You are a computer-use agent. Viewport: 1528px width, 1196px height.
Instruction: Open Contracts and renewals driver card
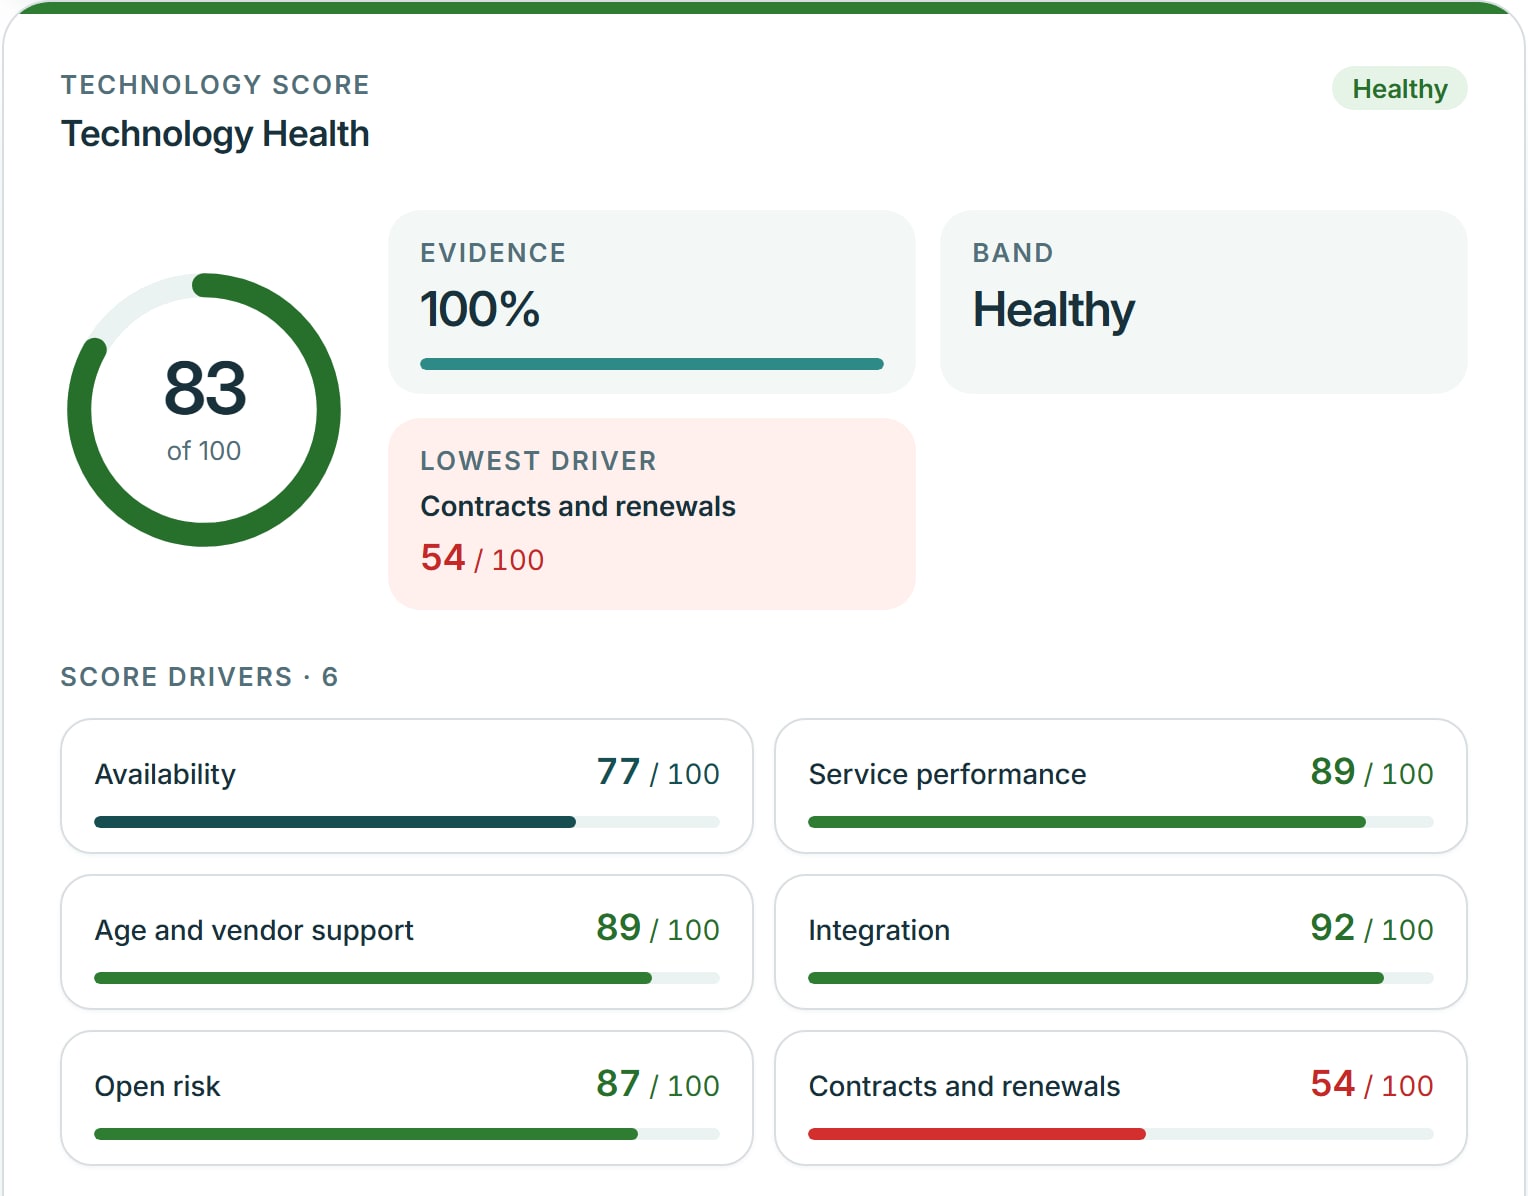point(1121,1098)
